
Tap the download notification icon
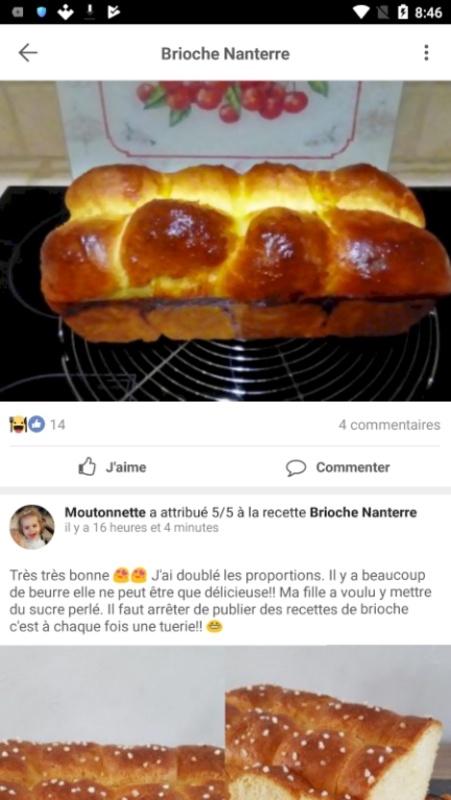pyautogui.click(x=90, y=12)
